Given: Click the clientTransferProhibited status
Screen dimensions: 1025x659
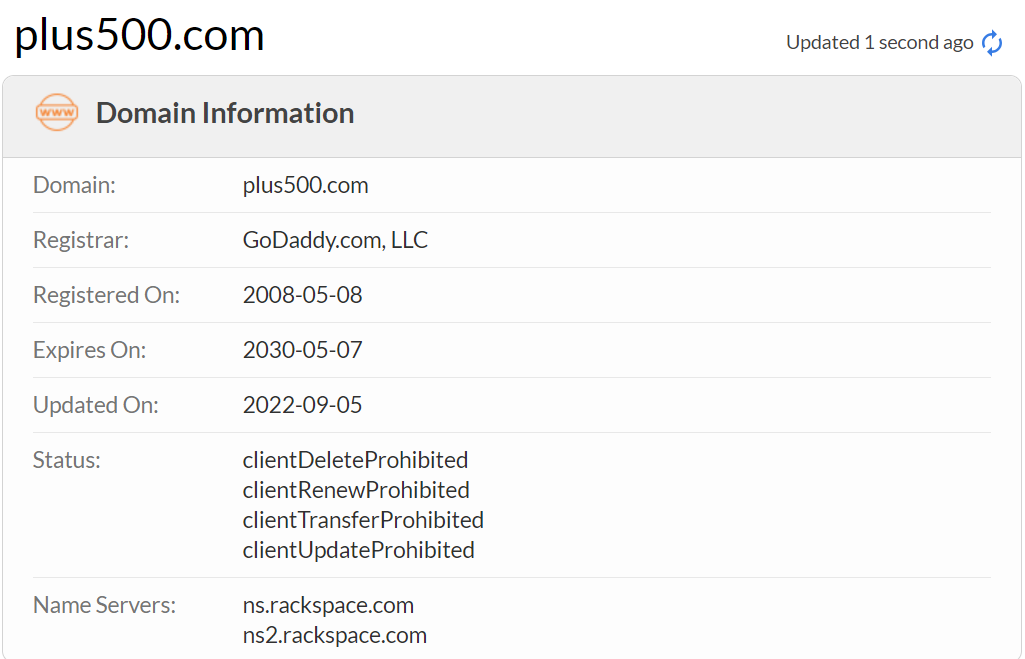Looking at the screenshot, I should click(x=363, y=520).
